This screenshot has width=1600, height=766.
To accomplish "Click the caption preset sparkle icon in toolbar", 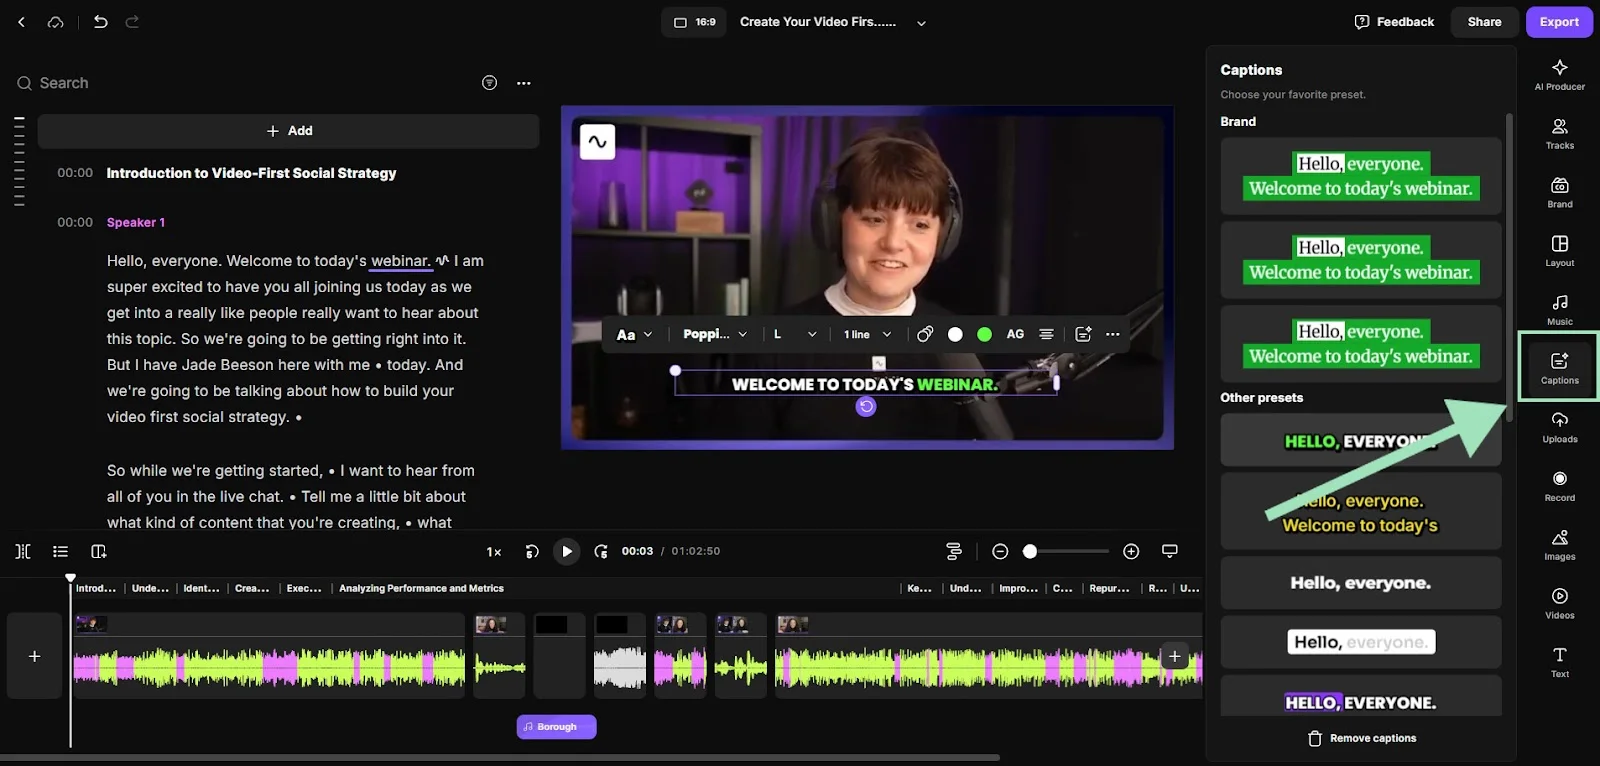I will 1083,334.
